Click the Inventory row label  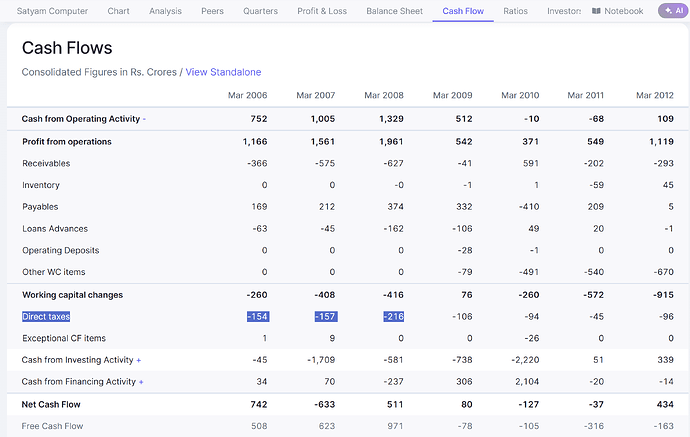pyautogui.click(x=41, y=185)
